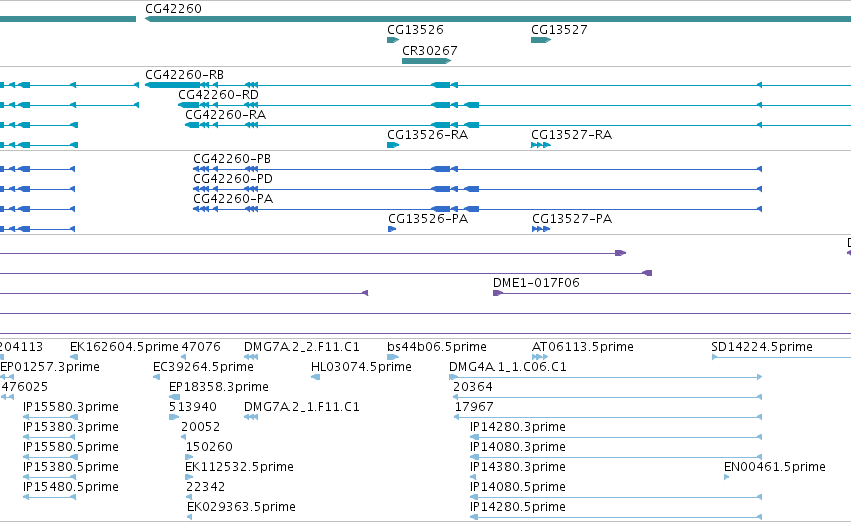851x522 pixels.
Task: Click the IP14380.3prime arrow glyph
Action: point(473,478)
